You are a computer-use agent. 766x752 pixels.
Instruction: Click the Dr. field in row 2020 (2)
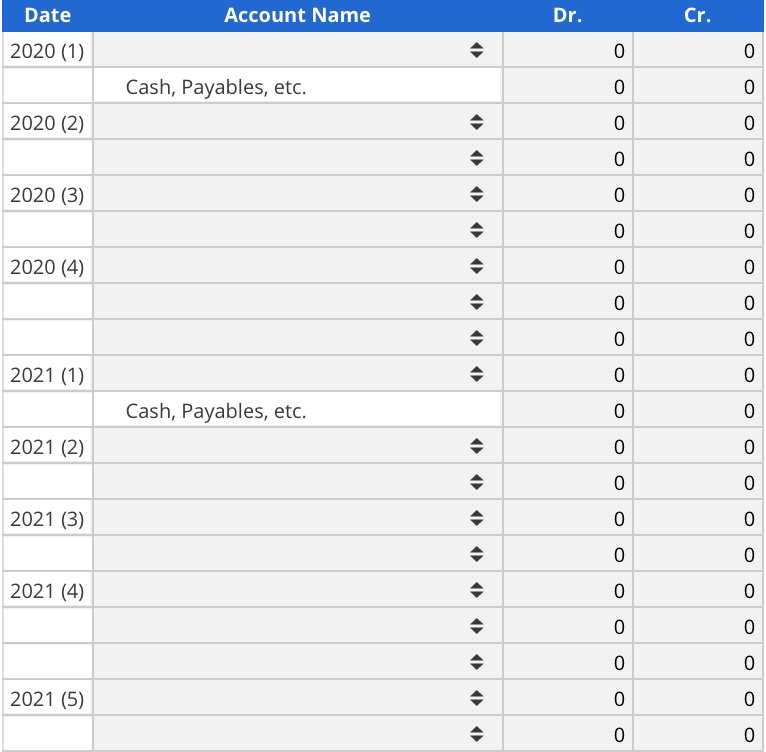568,122
